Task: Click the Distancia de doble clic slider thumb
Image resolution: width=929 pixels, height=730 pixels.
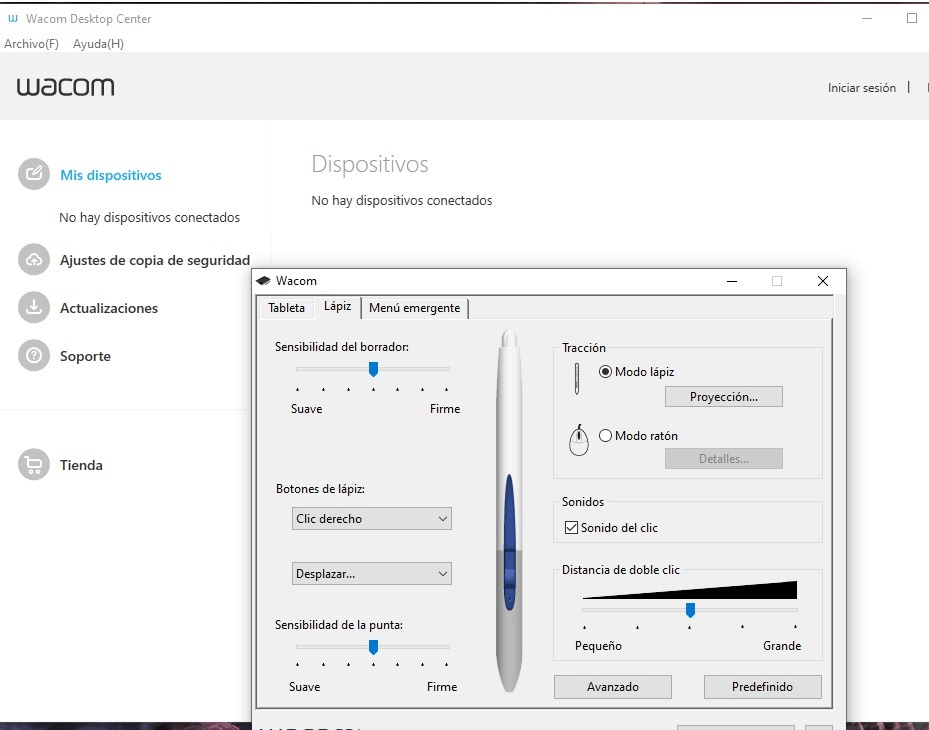Action: 690,610
